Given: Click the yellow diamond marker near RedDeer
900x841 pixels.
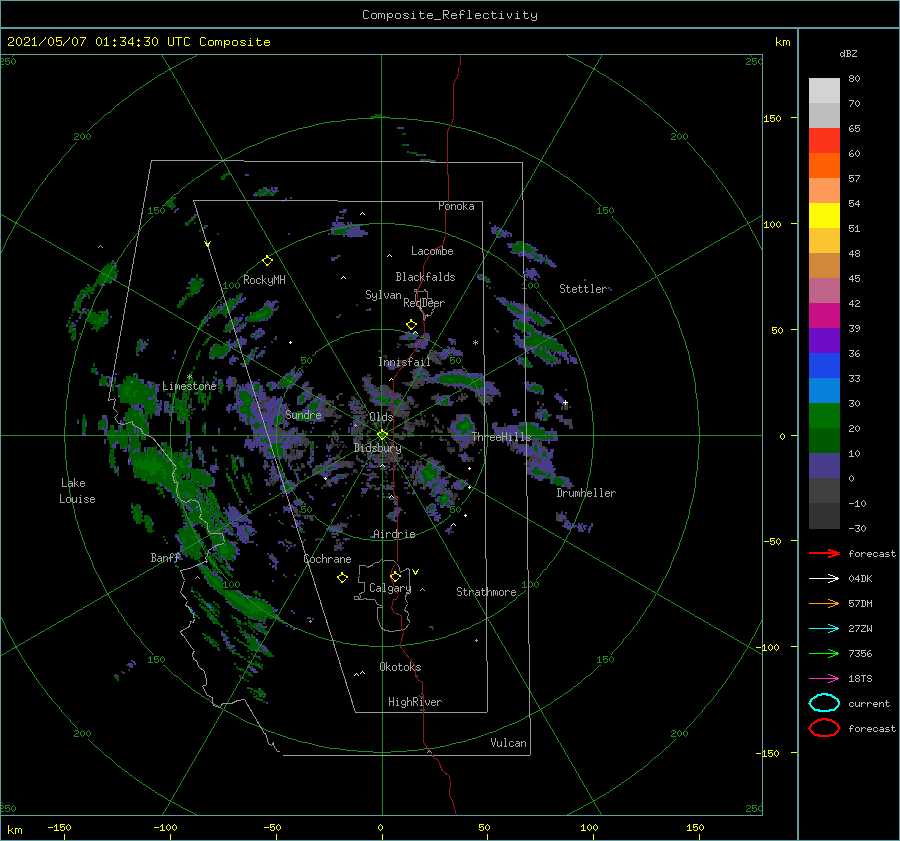Looking at the screenshot, I should pos(411,325).
